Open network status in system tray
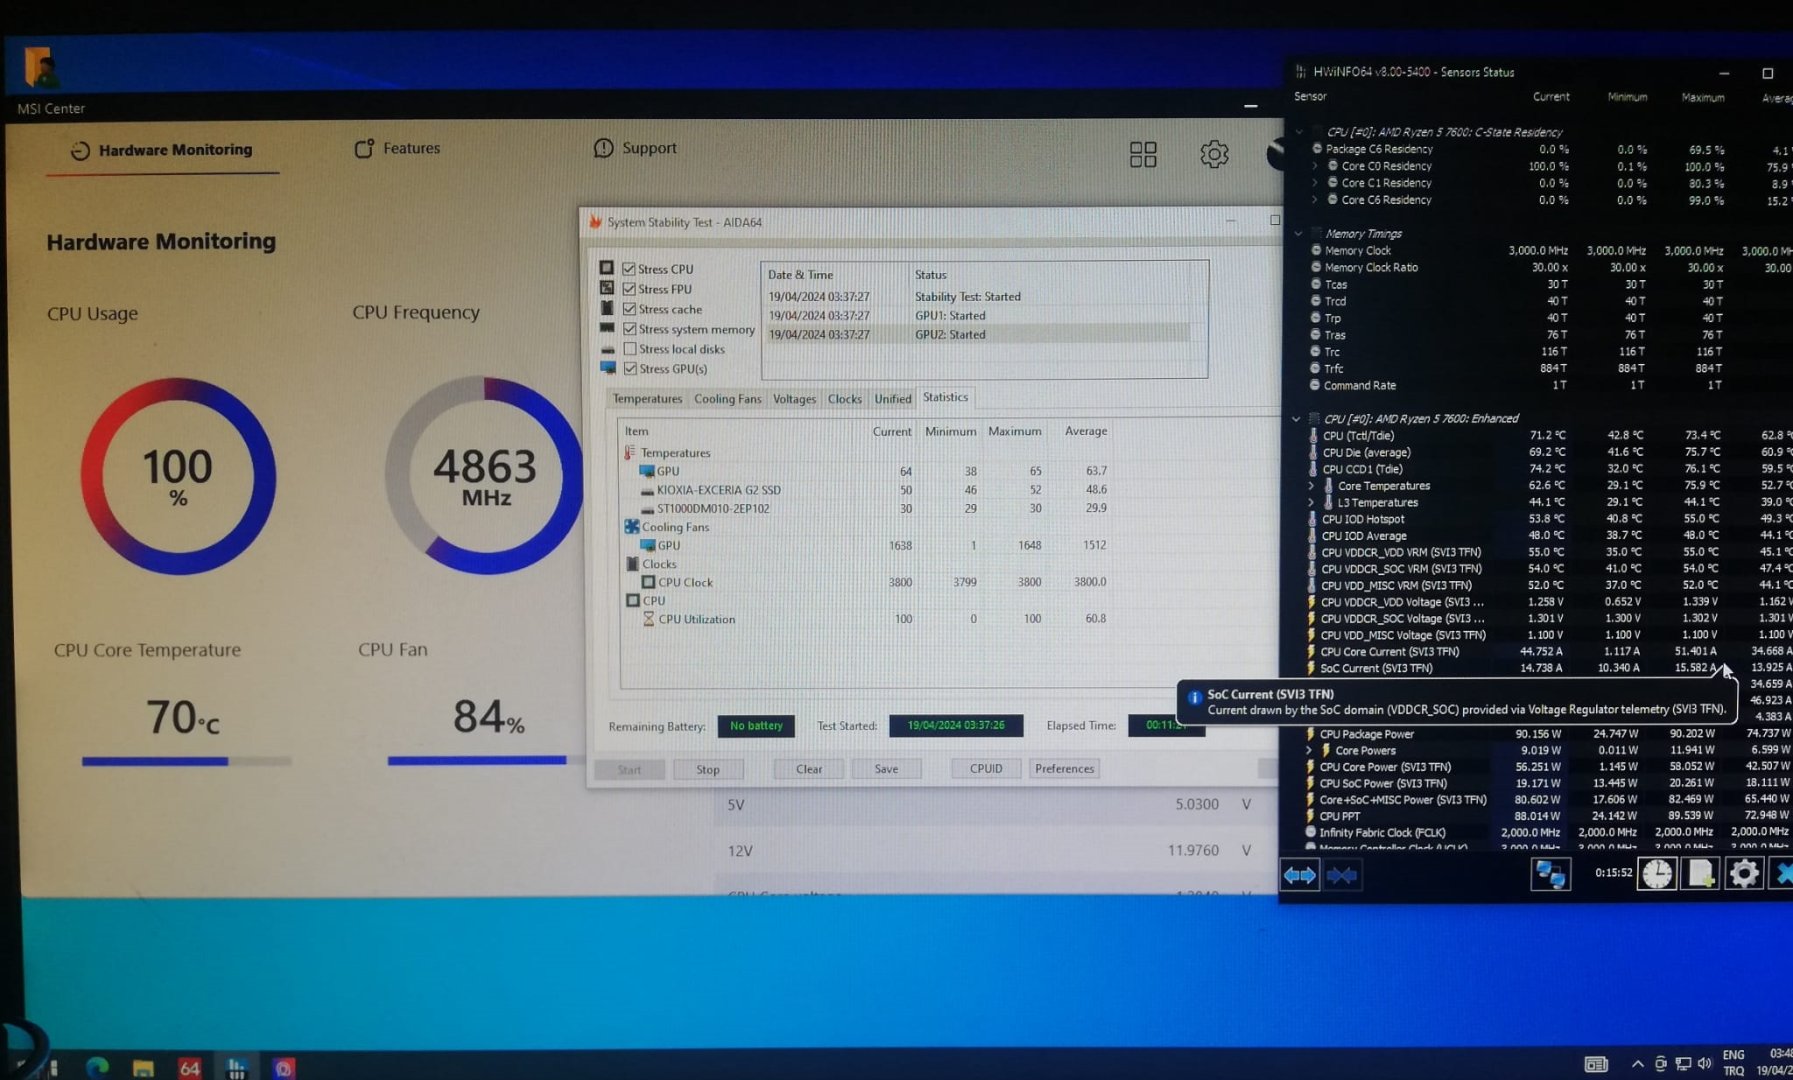 (x=1683, y=1063)
